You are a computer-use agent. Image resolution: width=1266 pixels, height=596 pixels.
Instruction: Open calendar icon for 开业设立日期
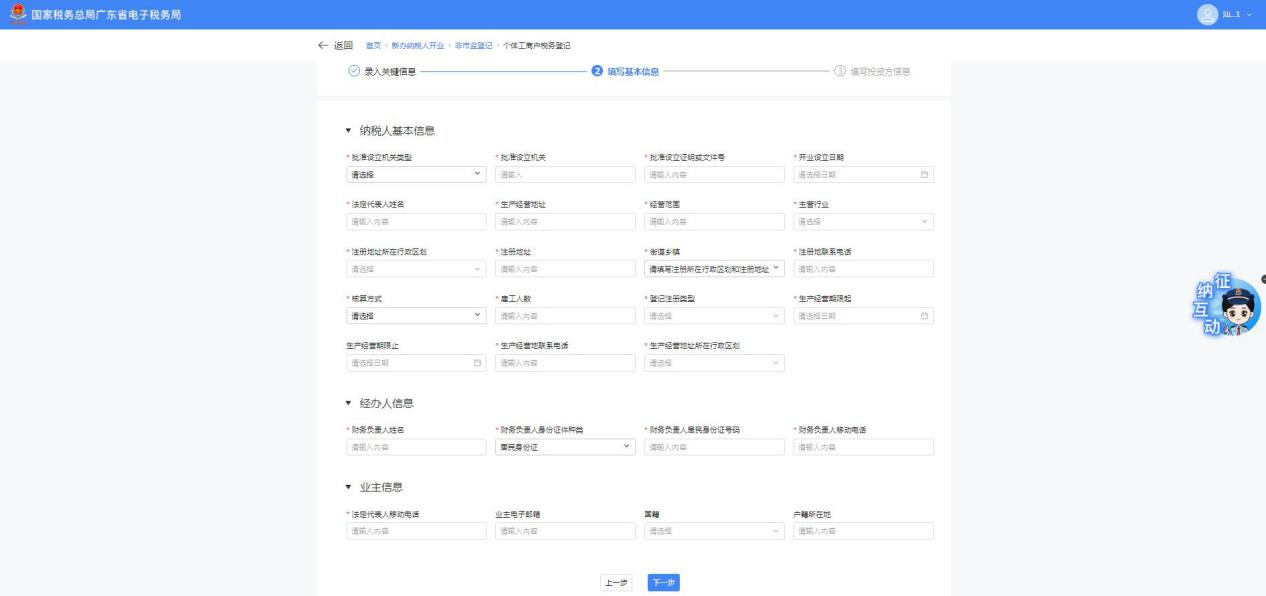point(924,175)
